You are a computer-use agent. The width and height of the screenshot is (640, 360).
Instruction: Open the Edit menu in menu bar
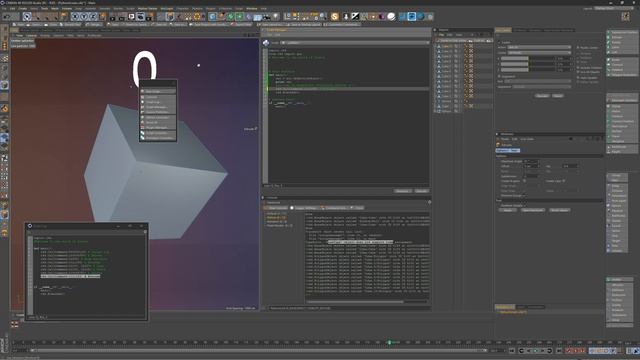[x=12, y=8]
